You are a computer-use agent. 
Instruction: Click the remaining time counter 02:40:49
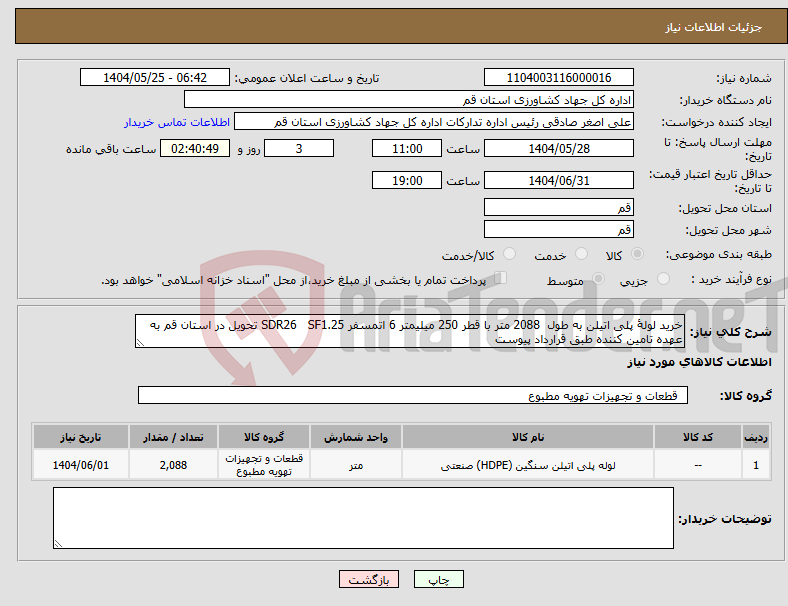pyautogui.click(x=195, y=148)
